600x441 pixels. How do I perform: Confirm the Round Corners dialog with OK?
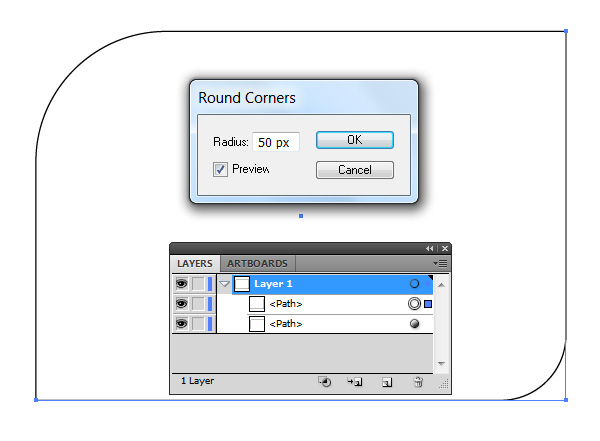click(355, 140)
